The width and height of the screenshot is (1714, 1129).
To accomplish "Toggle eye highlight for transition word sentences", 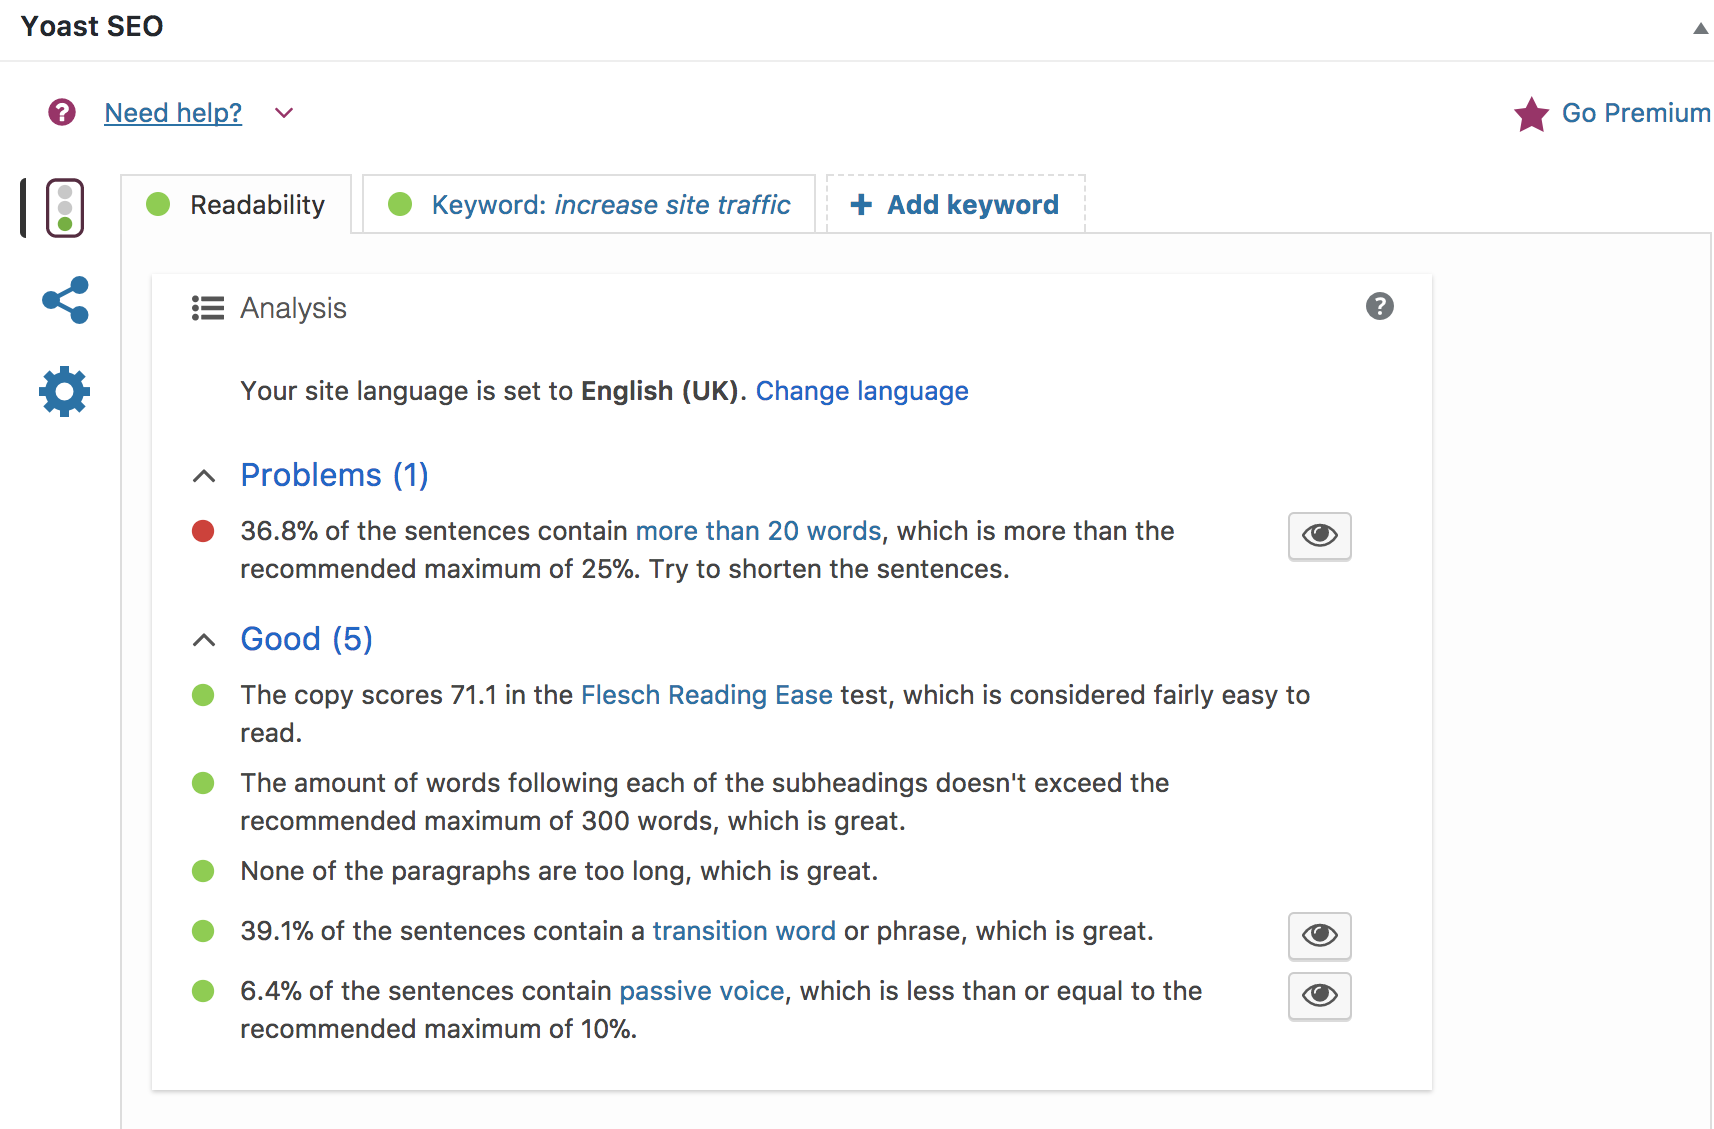I will (x=1320, y=936).
